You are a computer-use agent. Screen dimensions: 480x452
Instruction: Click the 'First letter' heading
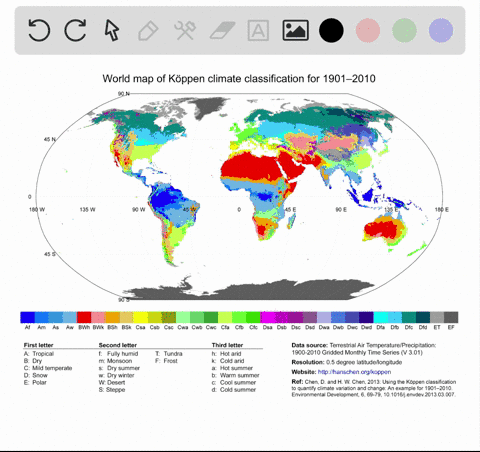pyautogui.click(x=38, y=345)
